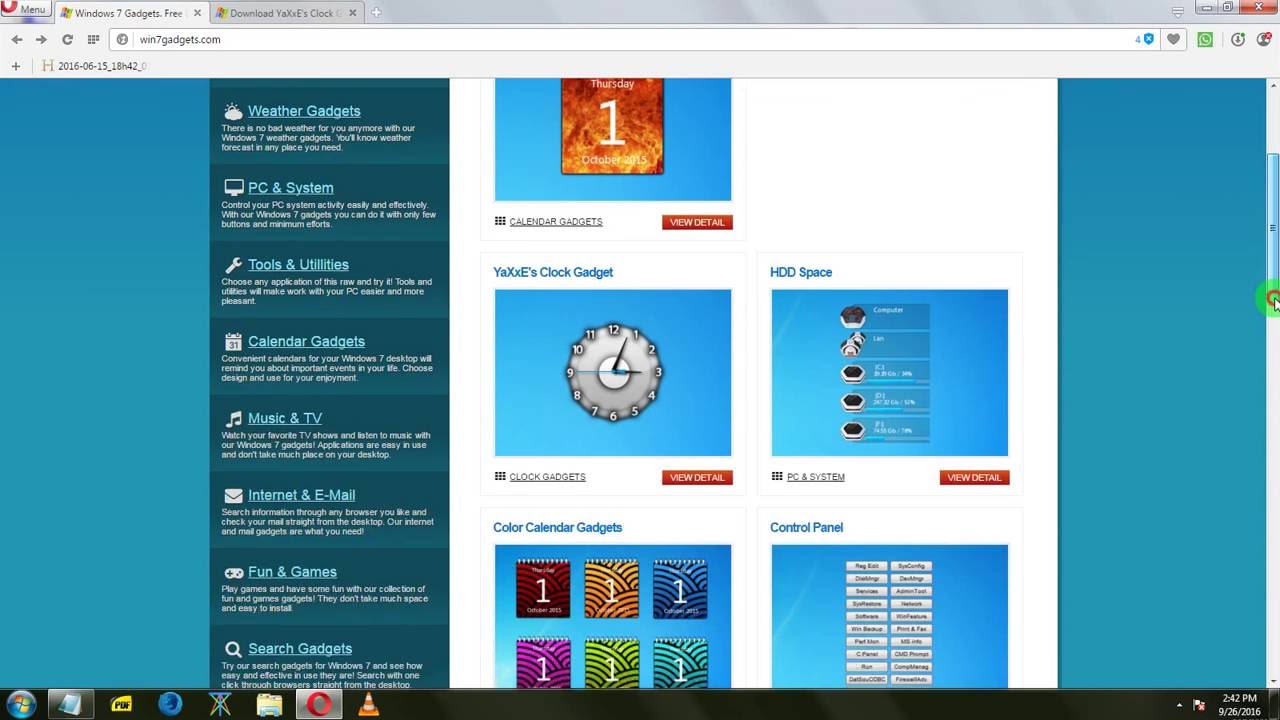This screenshot has height=720, width=1280.
Task: Click the Calendar Gadgets sidebar calendar icon
Action: tap(233, 342)
